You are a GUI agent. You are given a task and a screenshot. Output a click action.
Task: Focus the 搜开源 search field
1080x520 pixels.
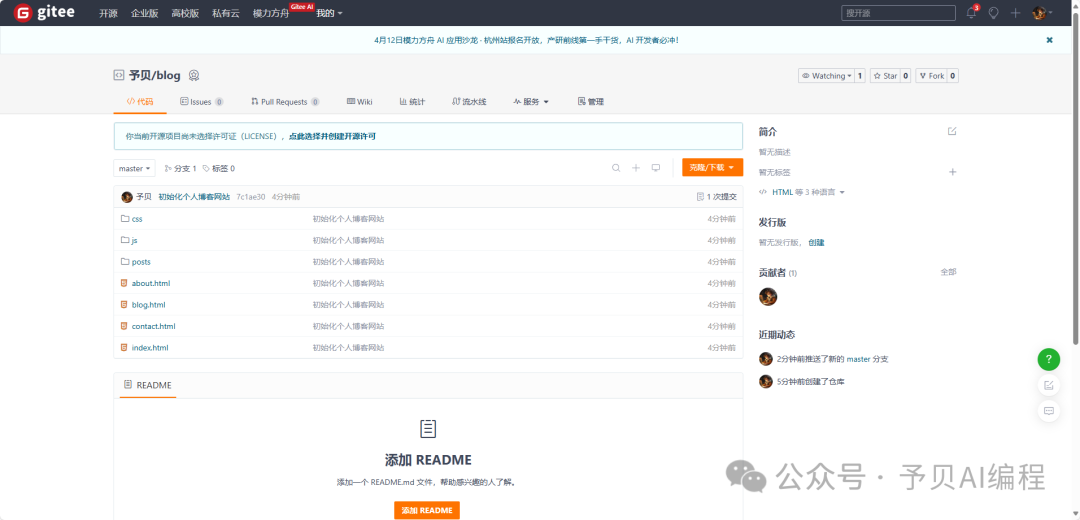[898, 13]
